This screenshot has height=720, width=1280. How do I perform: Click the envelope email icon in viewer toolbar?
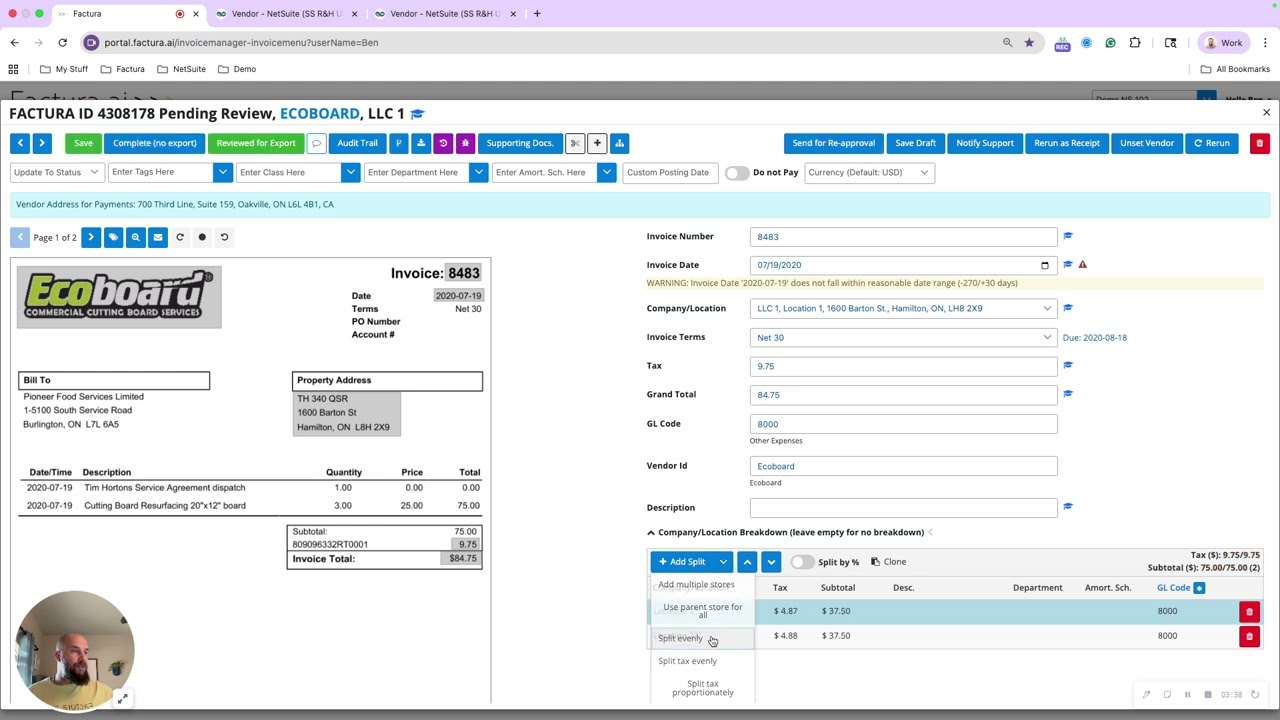click(157, 237)
